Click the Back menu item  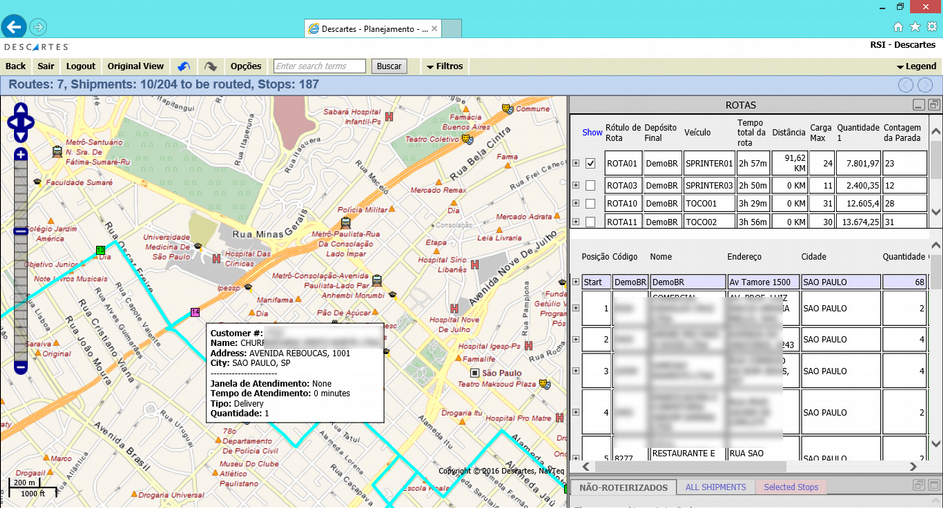click(16, 66)
